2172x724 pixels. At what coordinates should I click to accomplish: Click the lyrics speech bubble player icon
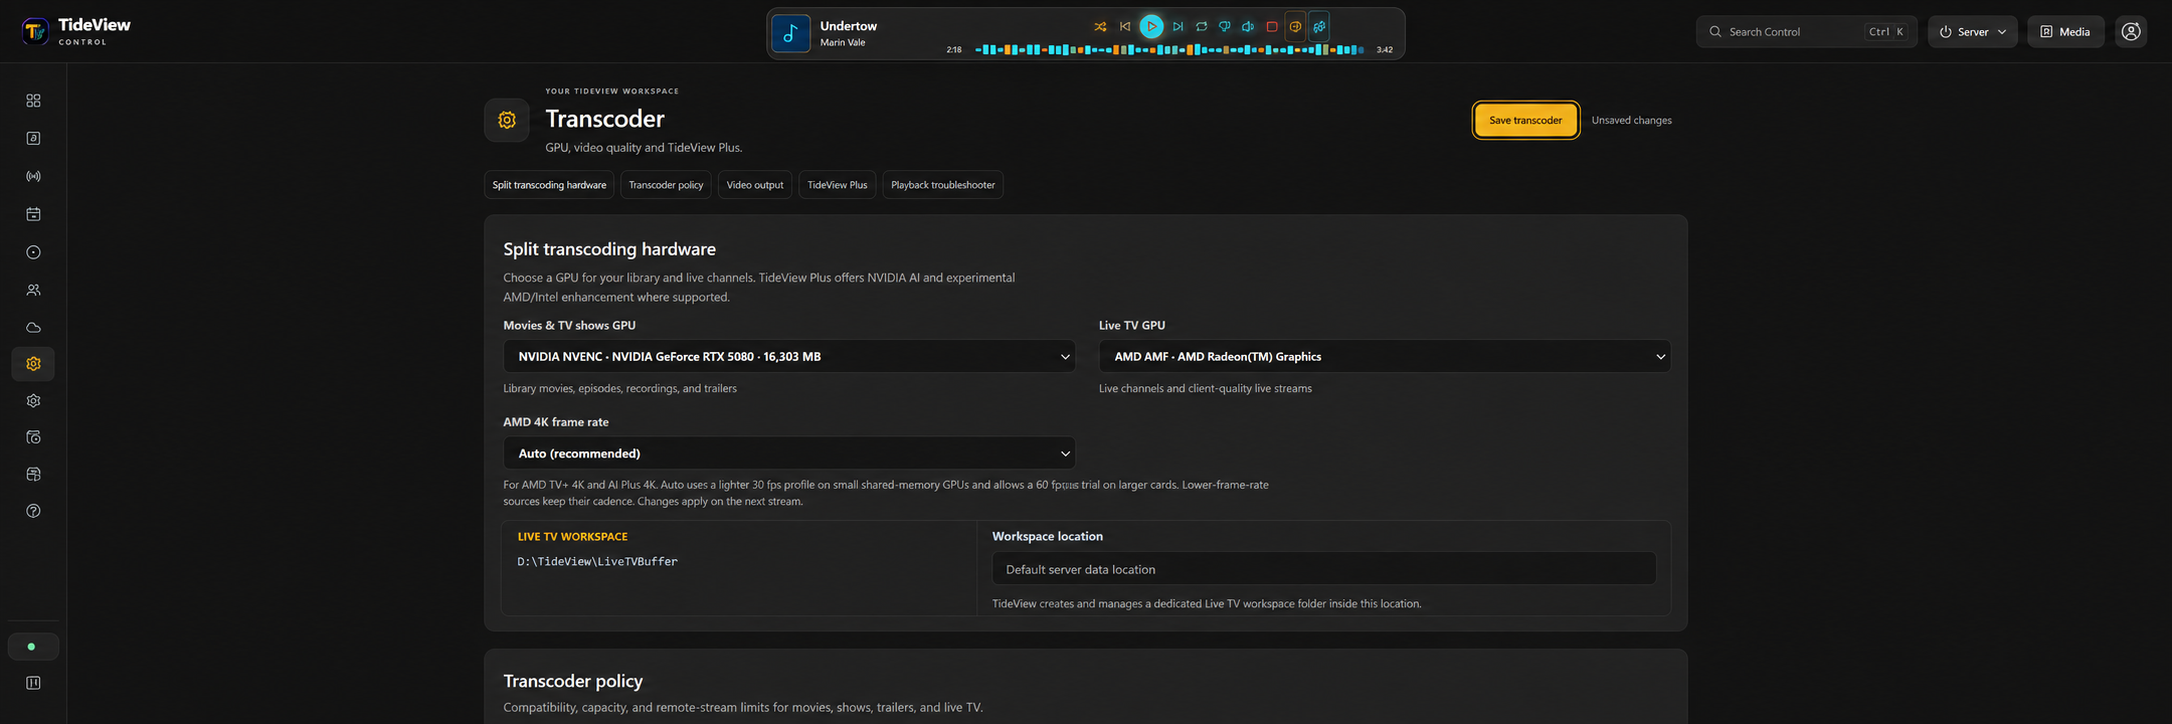click(x=1224, y=27)
